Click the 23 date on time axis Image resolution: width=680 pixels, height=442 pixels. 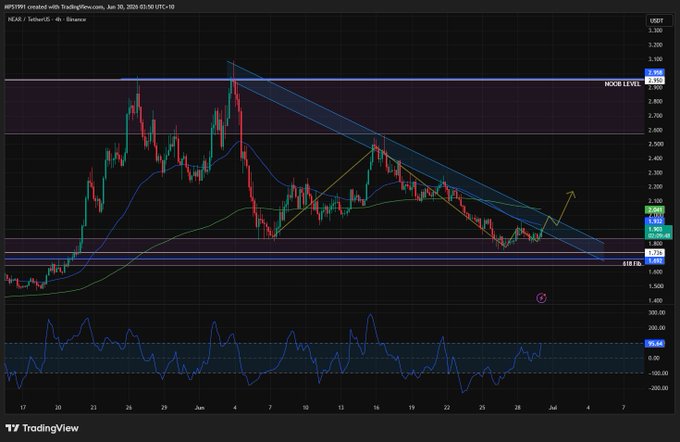coord(94,408)
